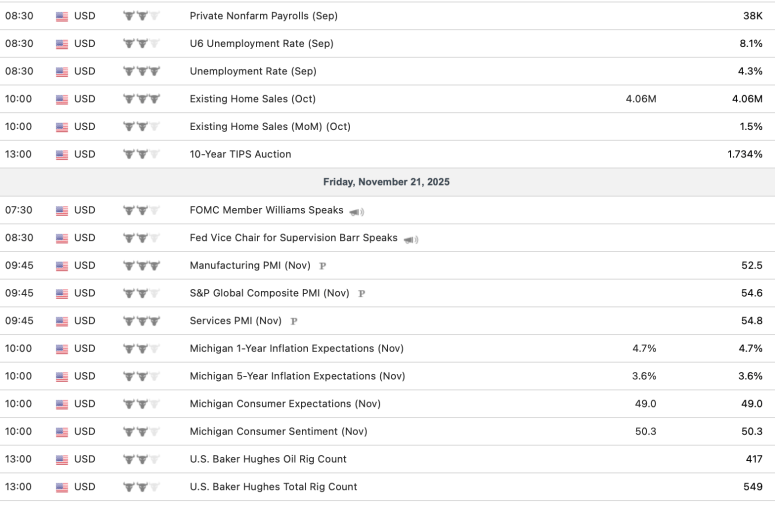775x505 pixels.
Task: Open the 10-Year TIPS Auction event
Action: 240,154
